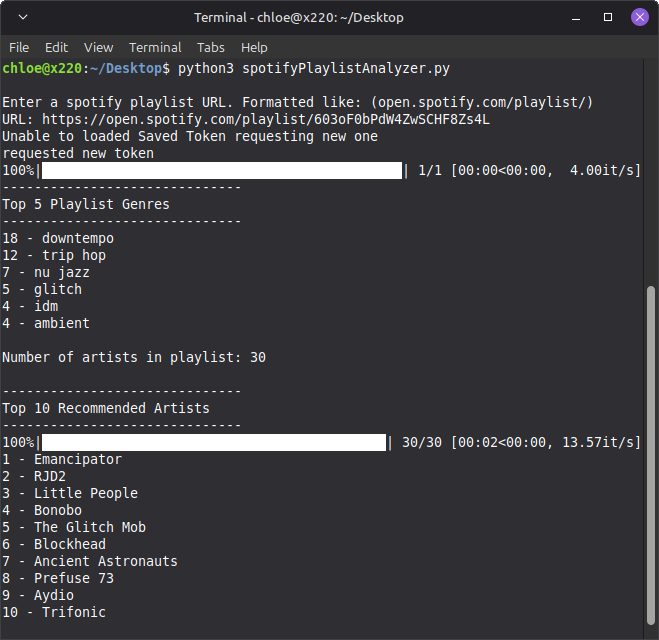
Task: Click the '4 - Bonobo' line
Action: tap(42, 510)
